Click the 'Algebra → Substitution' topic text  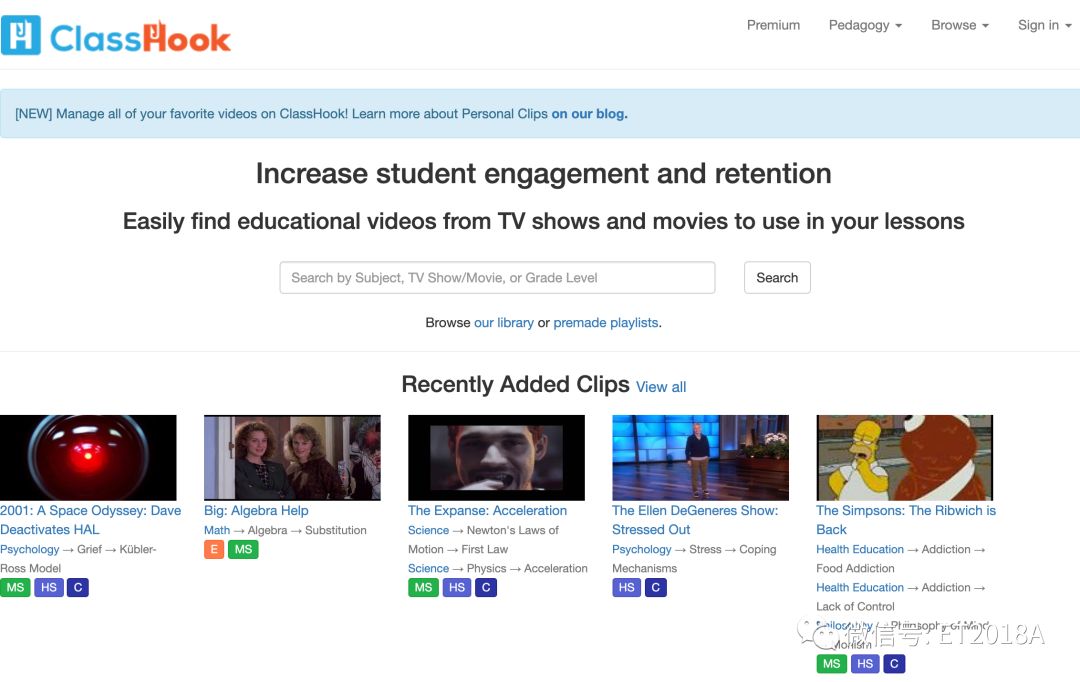pos(307,530)
